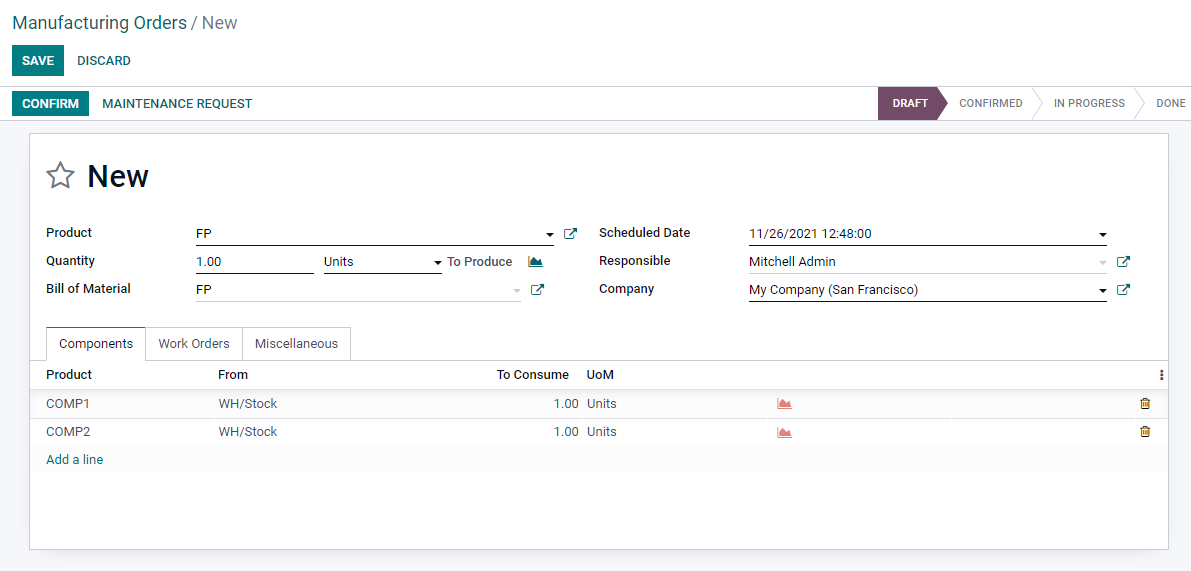View forecast chart for COMP1 row
1191x571 pixels.
point(784,404)
